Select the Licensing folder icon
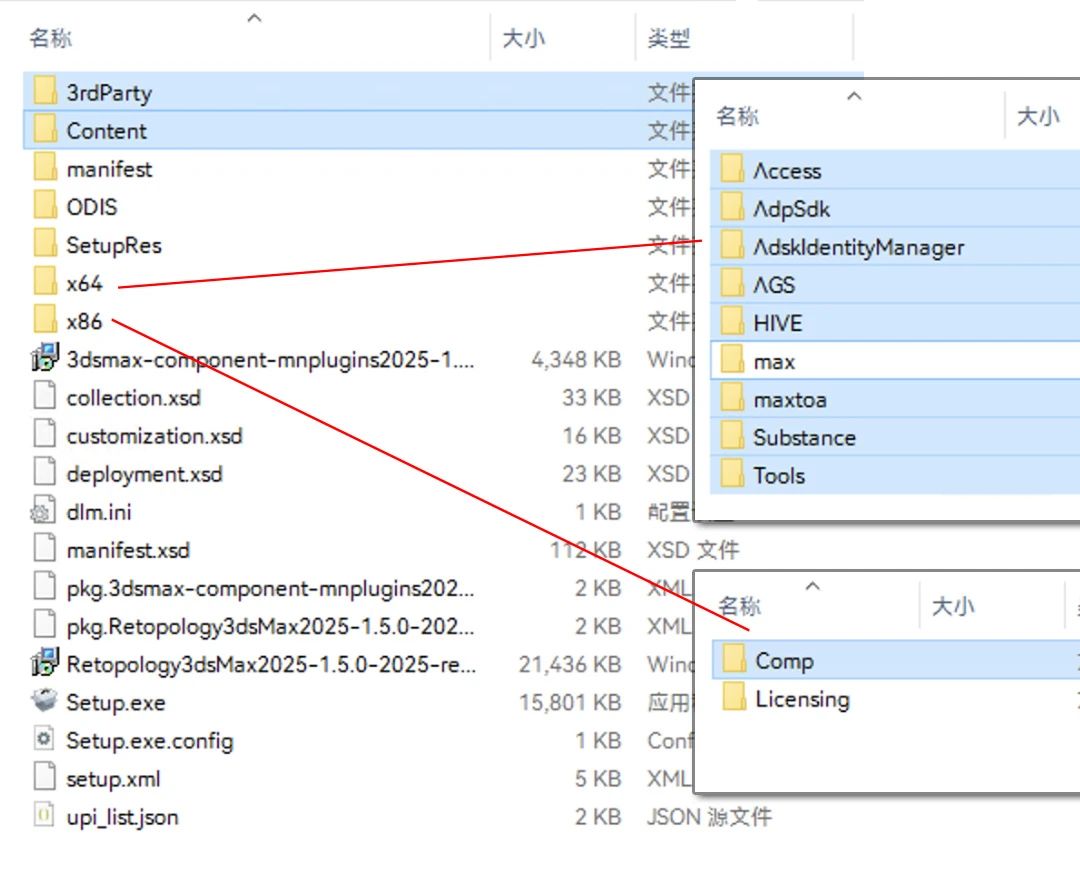This screenshot has width=1080, height=872. [x=734, y=698]
